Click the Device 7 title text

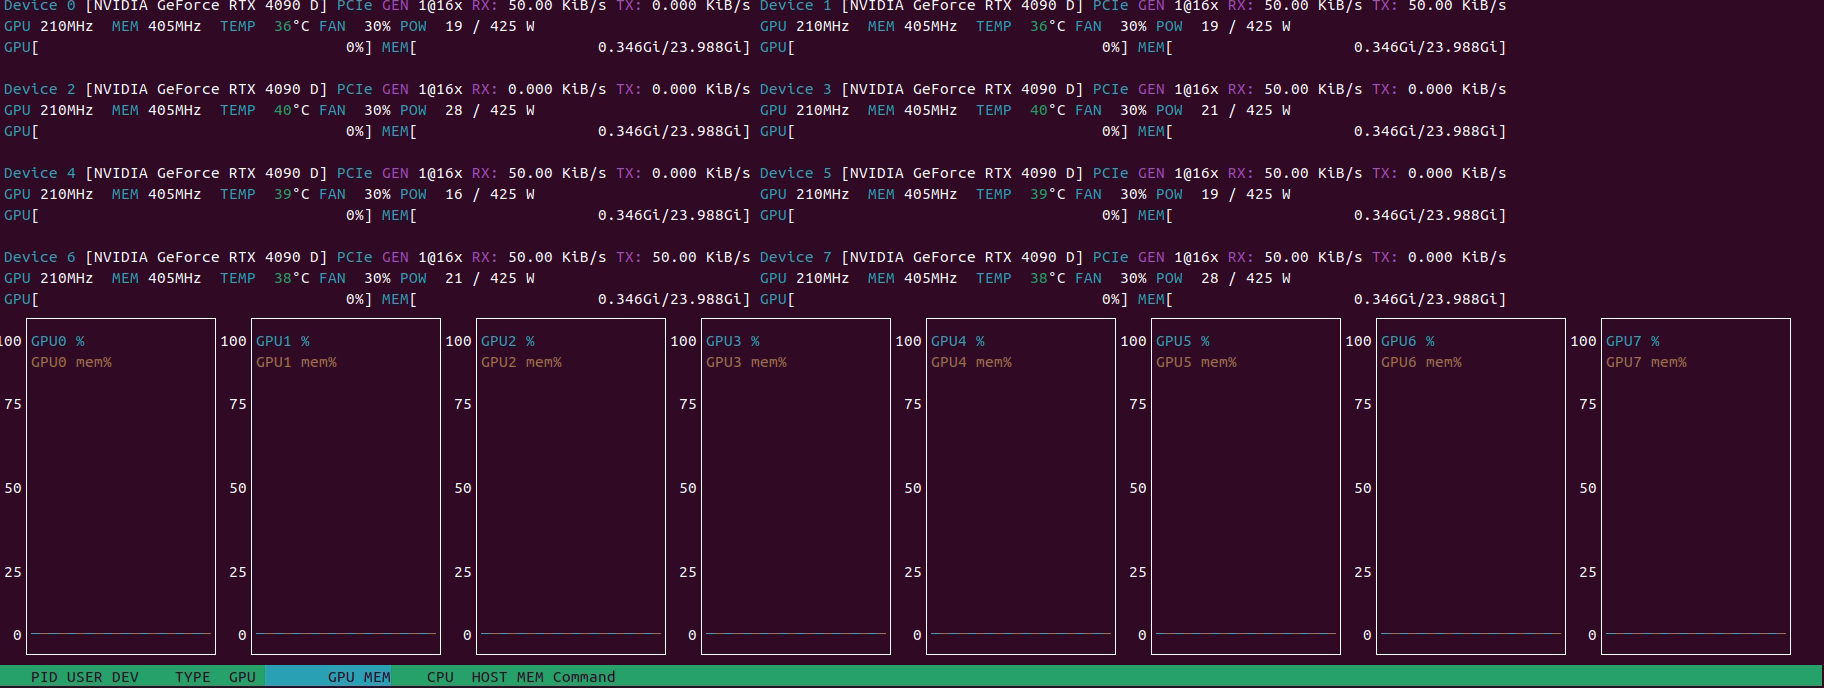pos(796,257)
